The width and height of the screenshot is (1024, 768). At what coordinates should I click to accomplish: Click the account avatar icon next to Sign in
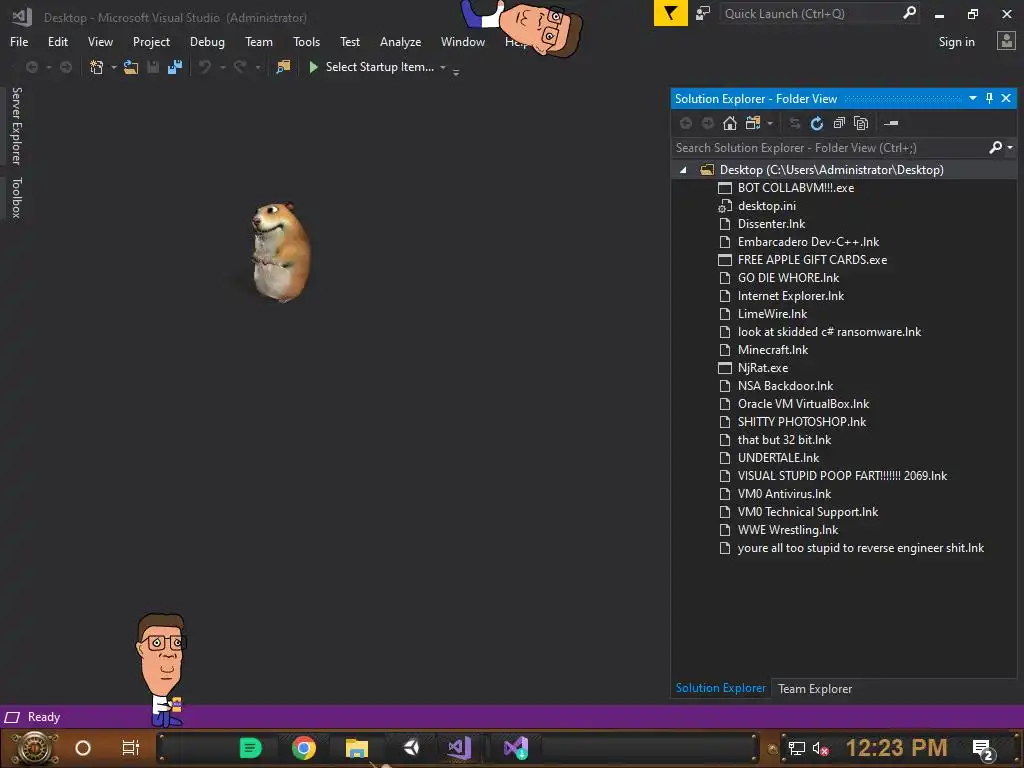1006,41
